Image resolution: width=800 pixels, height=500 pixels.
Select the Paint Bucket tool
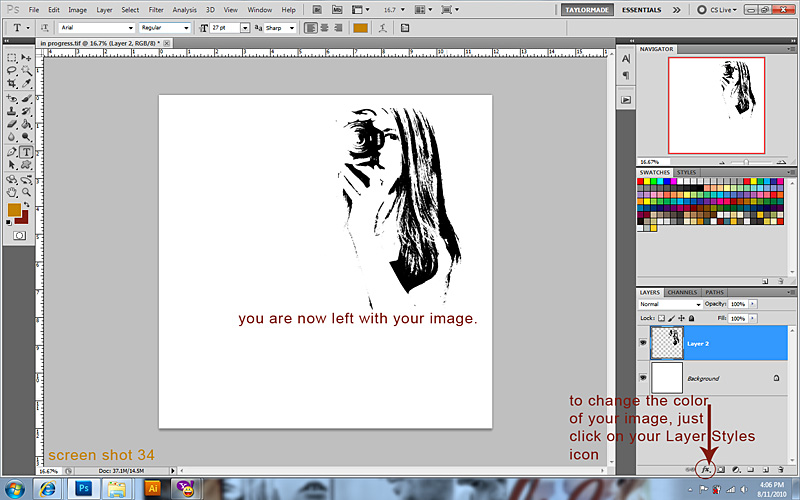coord(26,124)
